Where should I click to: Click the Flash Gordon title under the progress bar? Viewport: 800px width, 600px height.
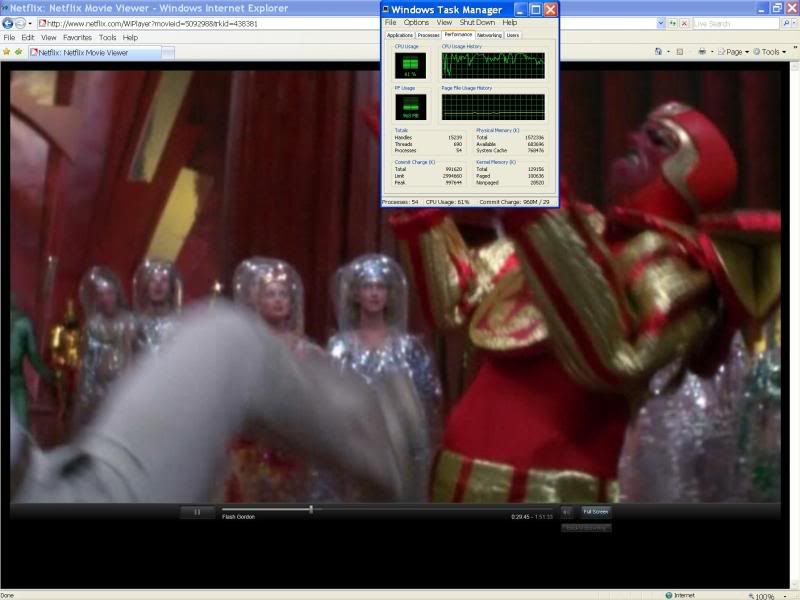(238, 517)
